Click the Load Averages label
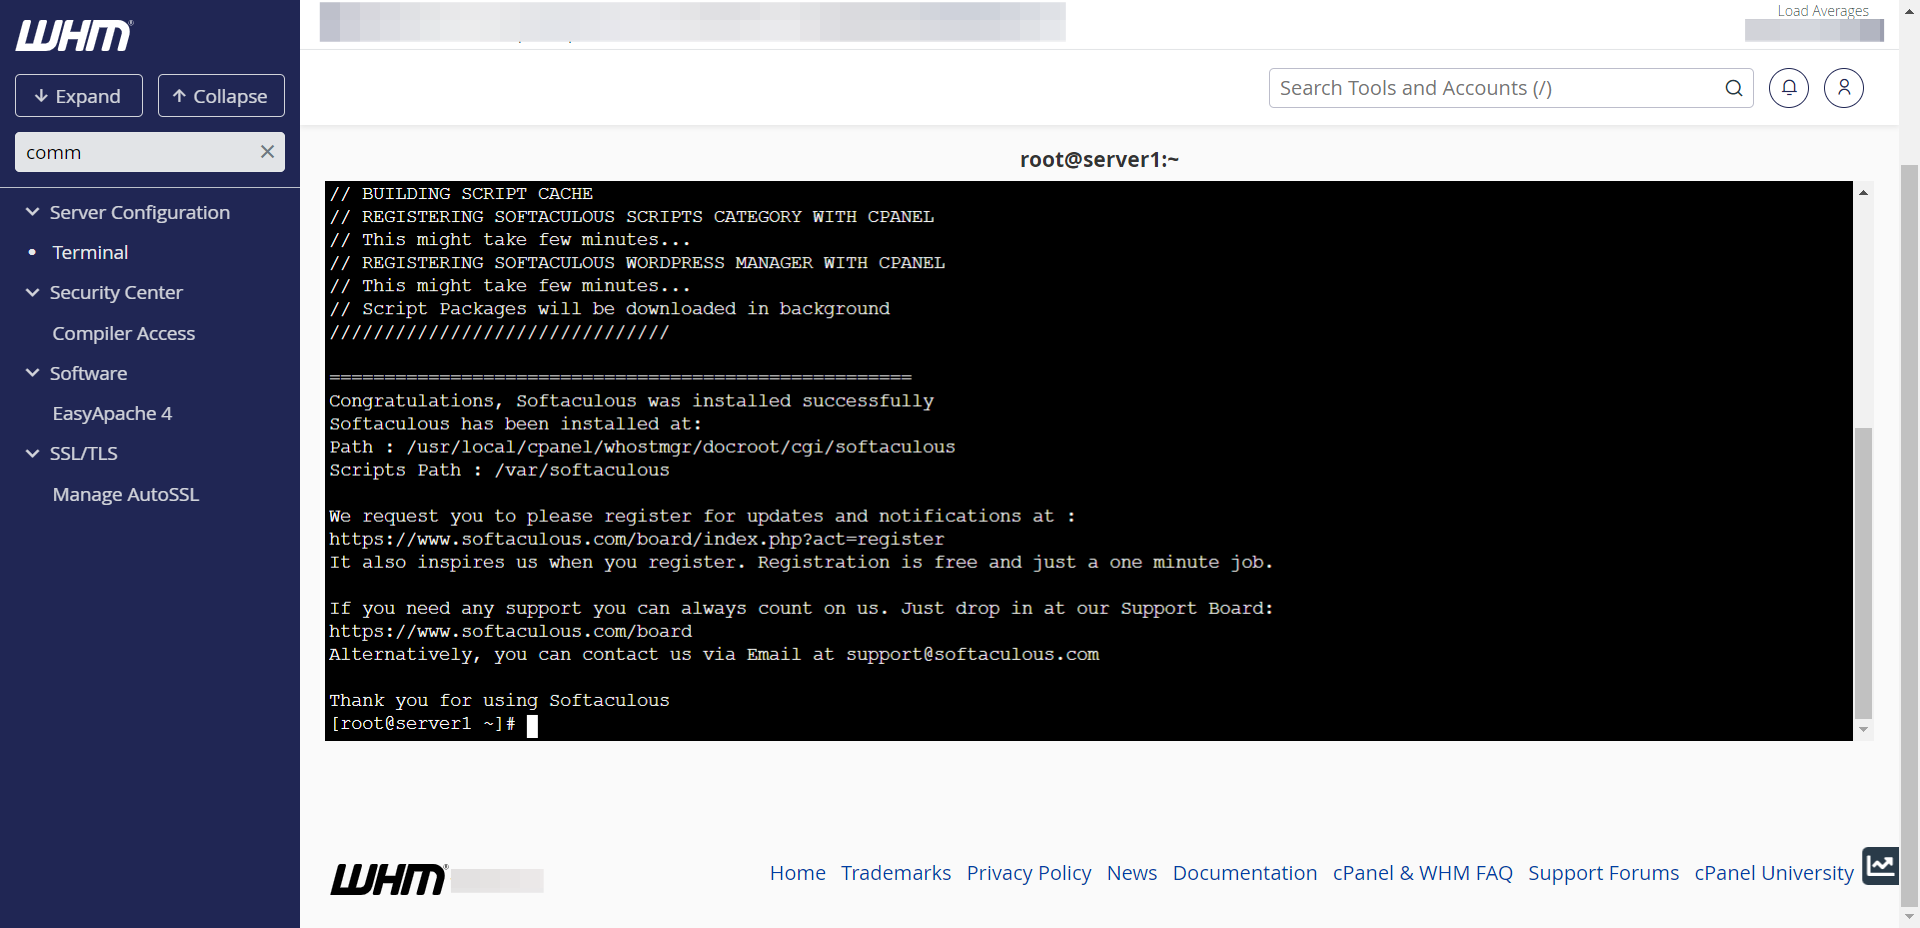 point(1823,10)
